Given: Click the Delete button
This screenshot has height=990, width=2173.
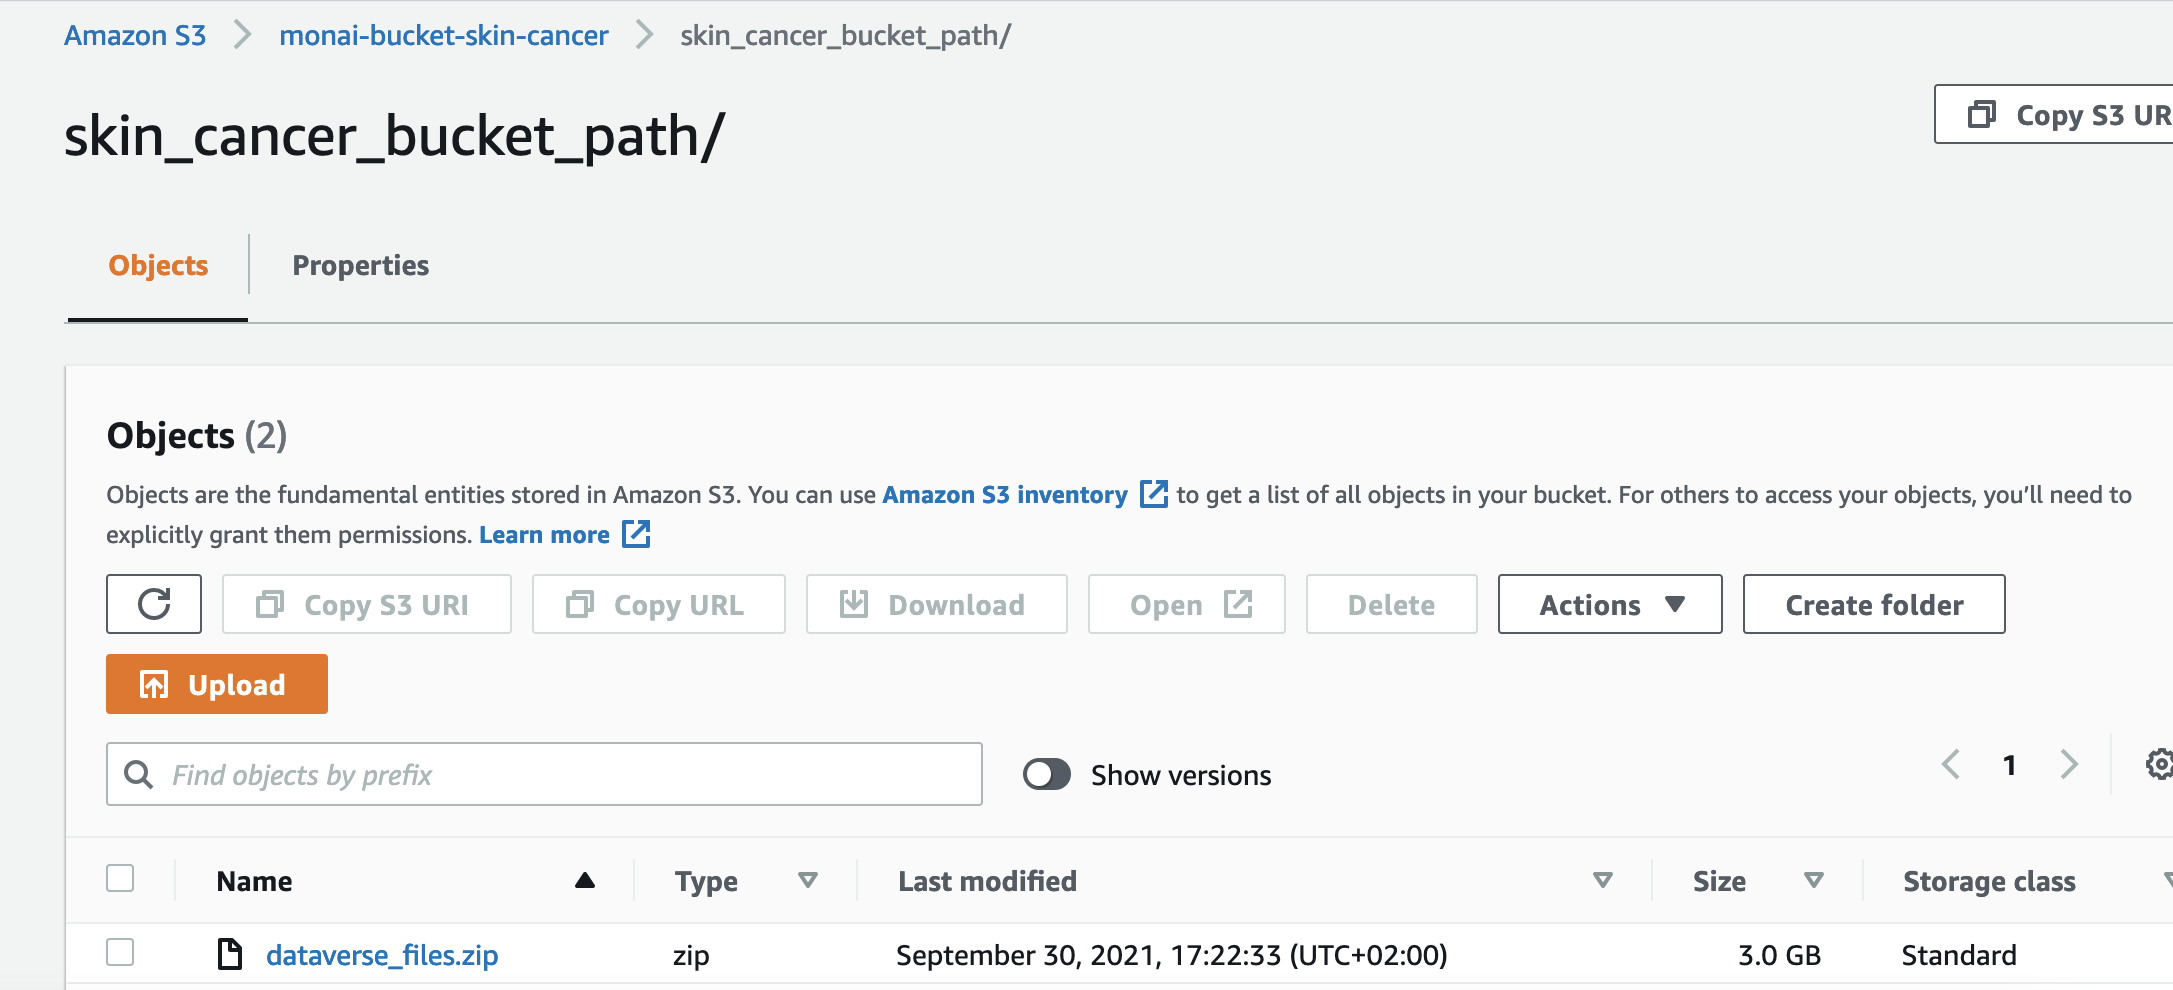Looking at the screenshot, I should pyautogui.click(x=1392, y=604).
